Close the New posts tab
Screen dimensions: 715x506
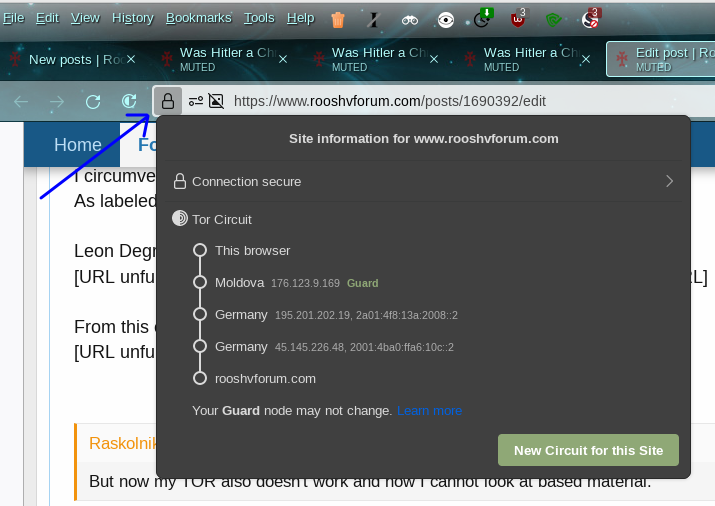tap(131, 59)
